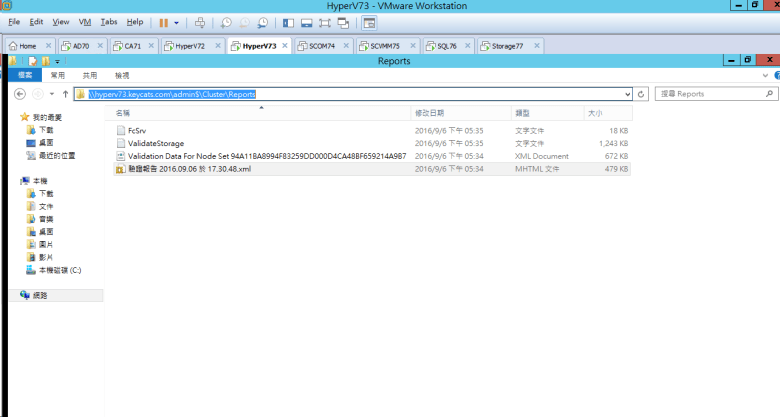Click the Explorer back navigation arrow
This screenshot has height=417, width=780.
point(20,94)
